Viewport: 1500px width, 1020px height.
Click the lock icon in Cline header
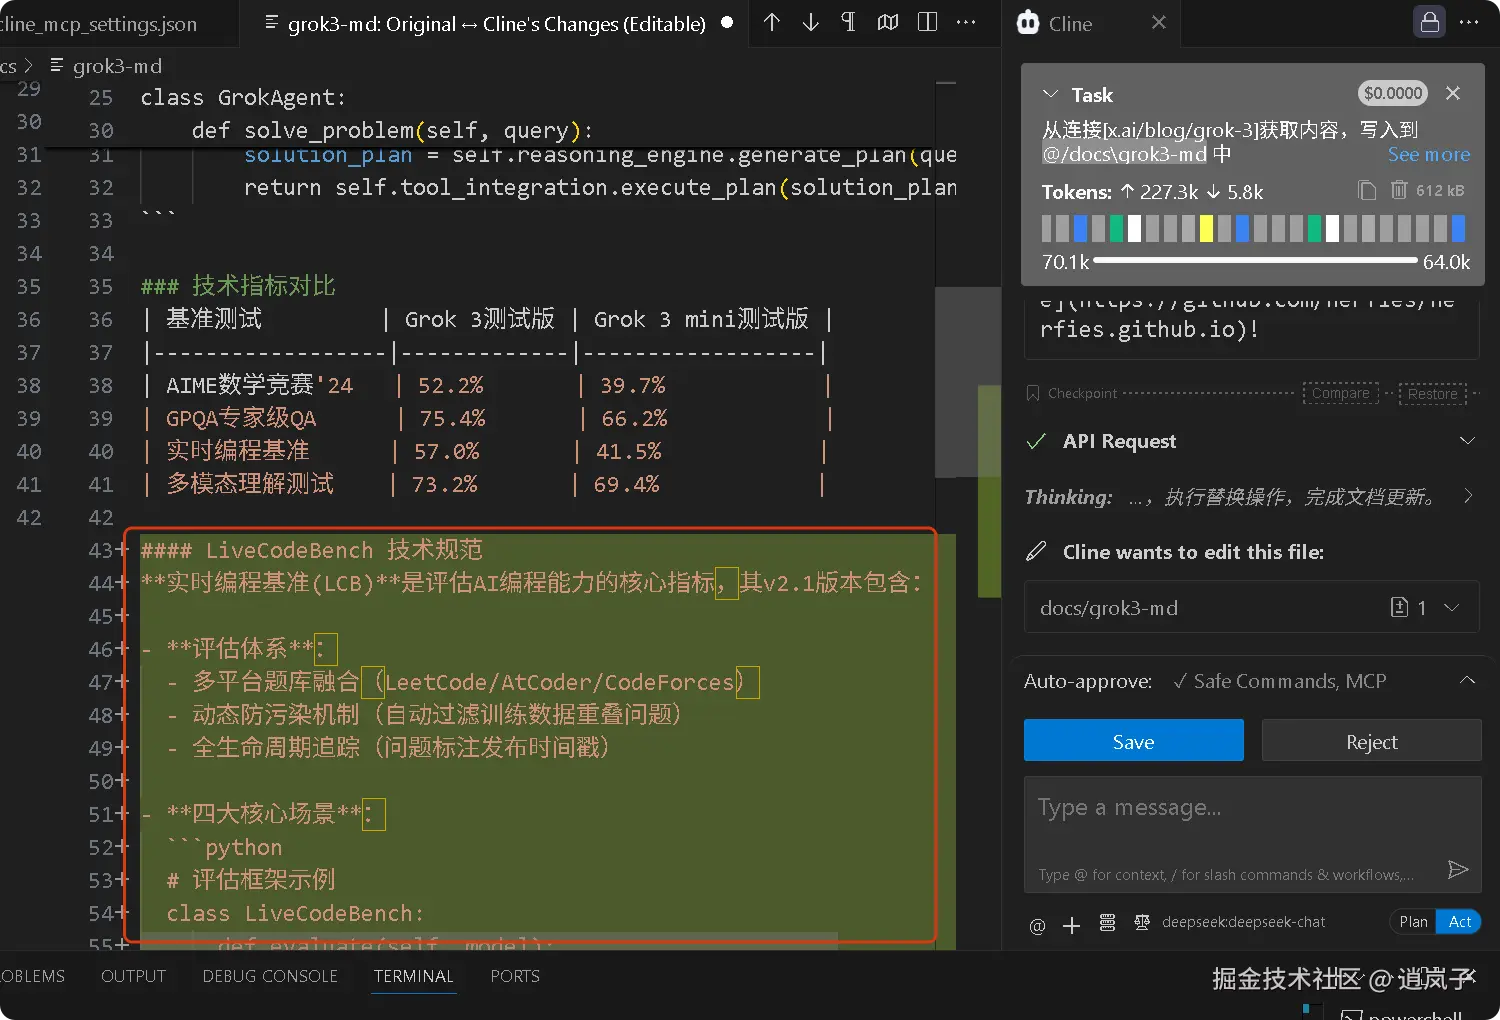click(1430, 22)
